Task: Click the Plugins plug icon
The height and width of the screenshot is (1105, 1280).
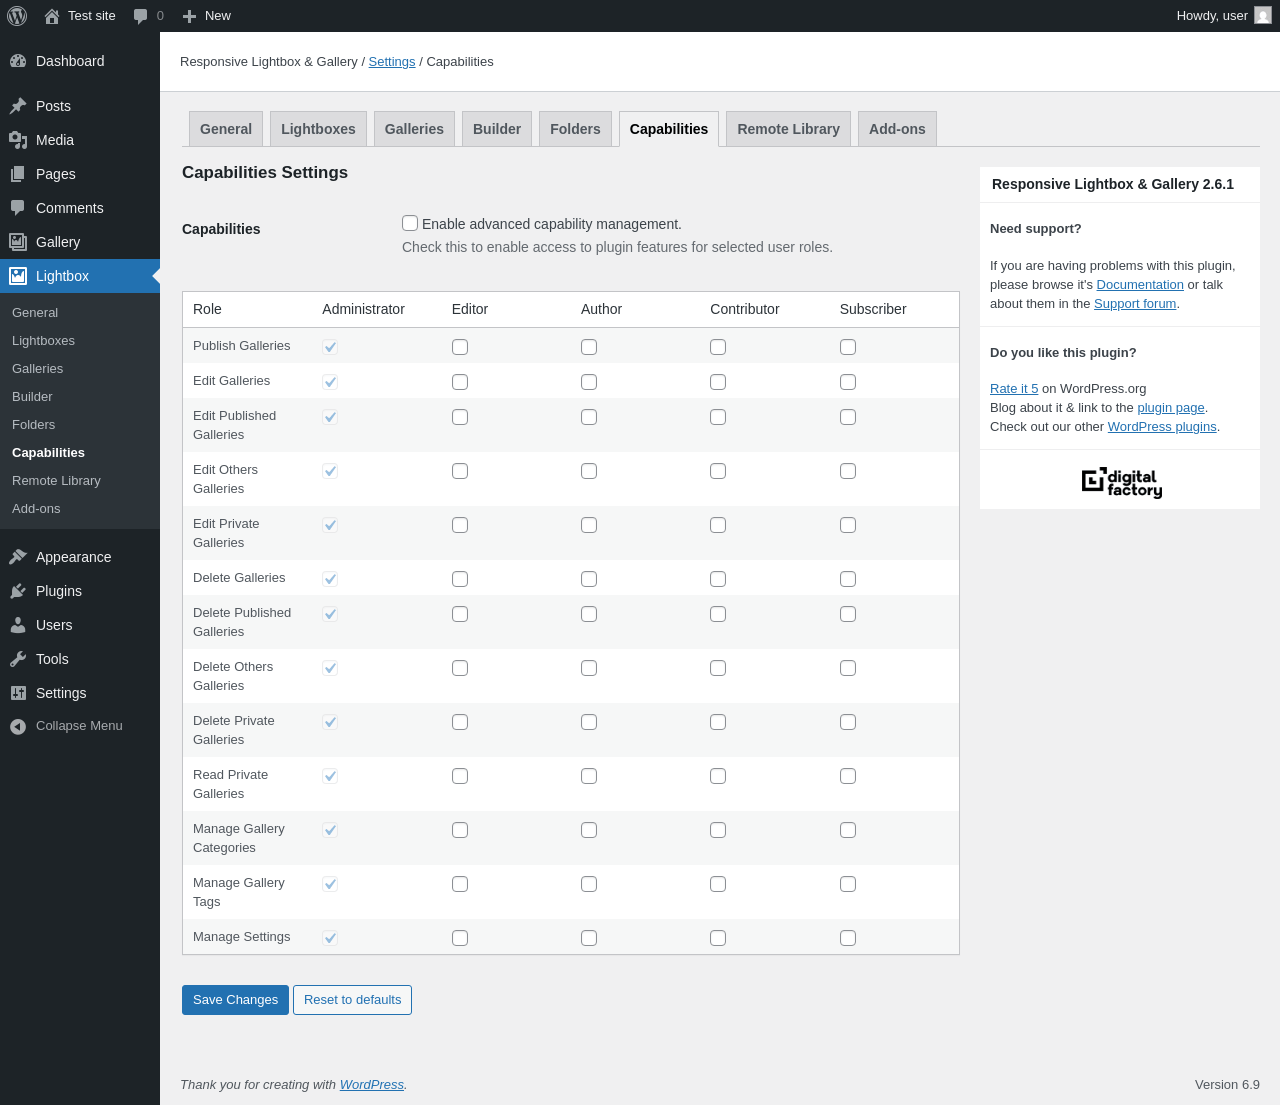Action: 18,591
